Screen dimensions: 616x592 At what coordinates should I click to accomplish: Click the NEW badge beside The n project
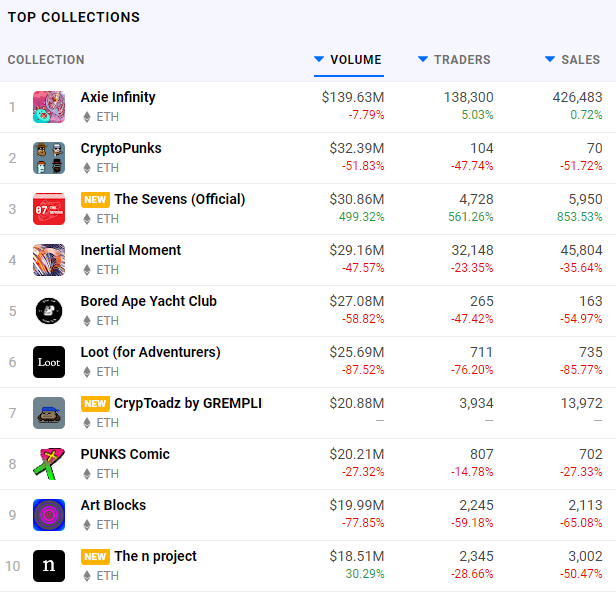(x=95, y=557)
